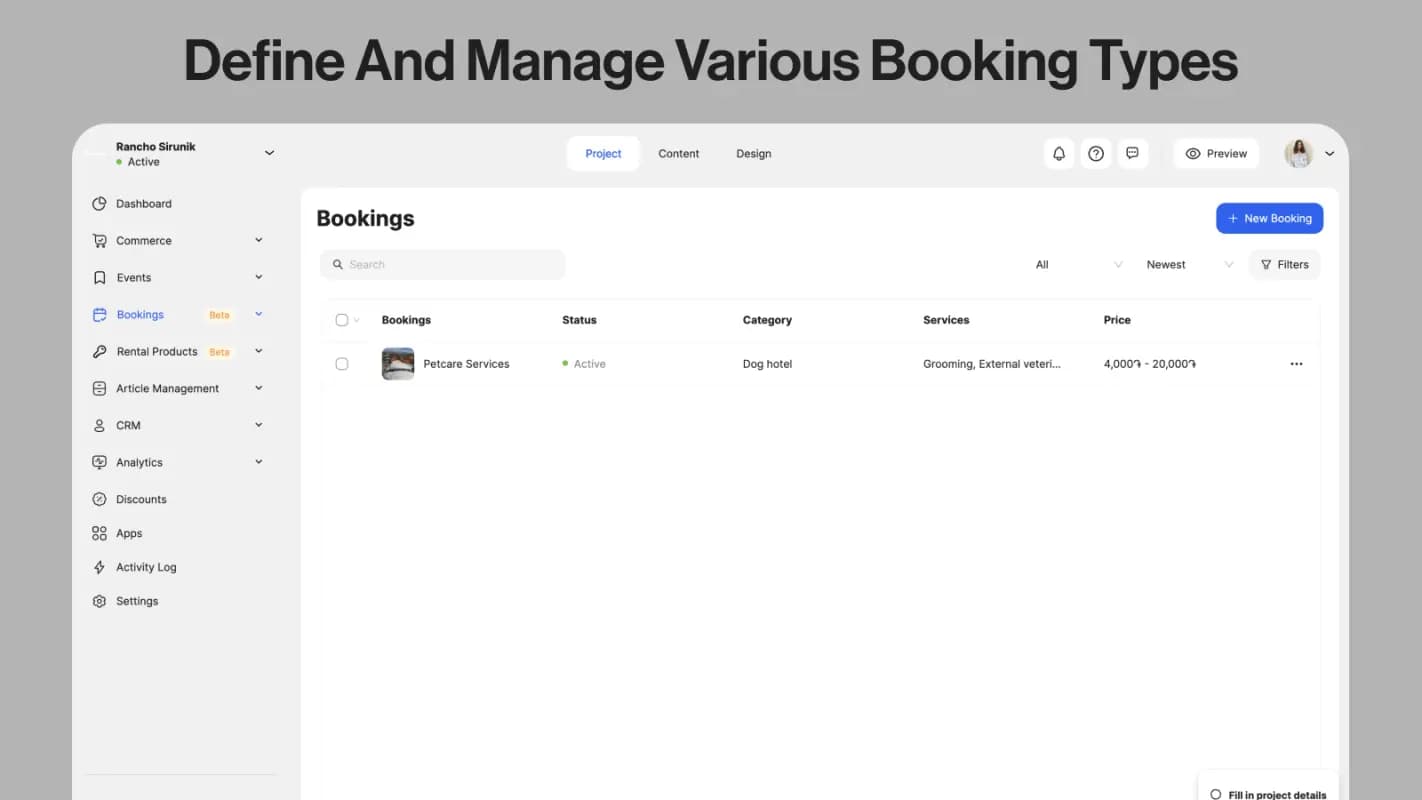Click the search magnifier icon

[339, 264]
